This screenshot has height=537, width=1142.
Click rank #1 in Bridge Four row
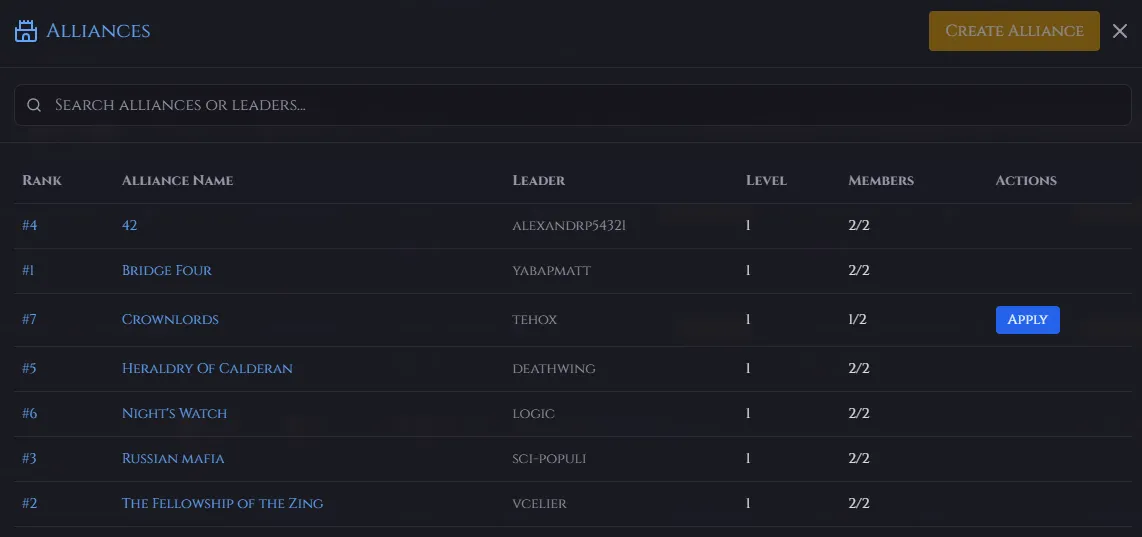click(x=28, y=270)
